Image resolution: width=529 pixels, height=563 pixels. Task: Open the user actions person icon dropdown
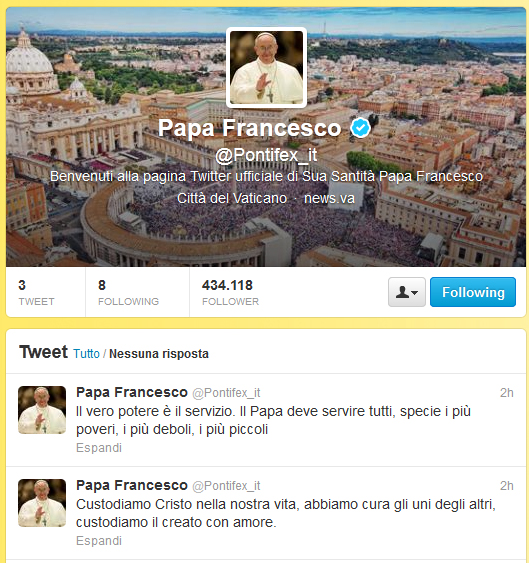407,292
